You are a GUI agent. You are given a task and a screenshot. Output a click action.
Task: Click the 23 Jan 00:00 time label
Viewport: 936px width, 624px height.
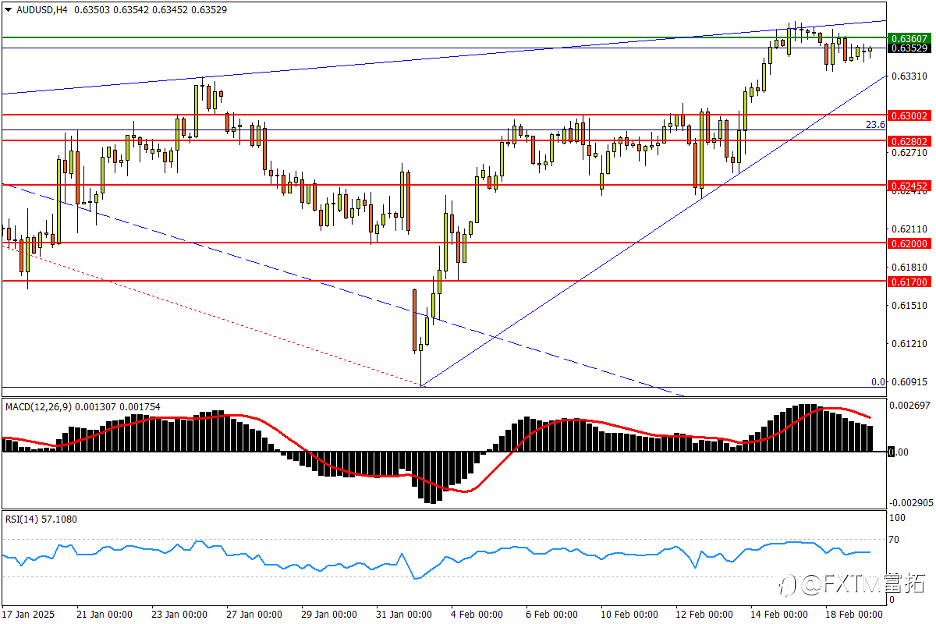[x=179, y=614]
